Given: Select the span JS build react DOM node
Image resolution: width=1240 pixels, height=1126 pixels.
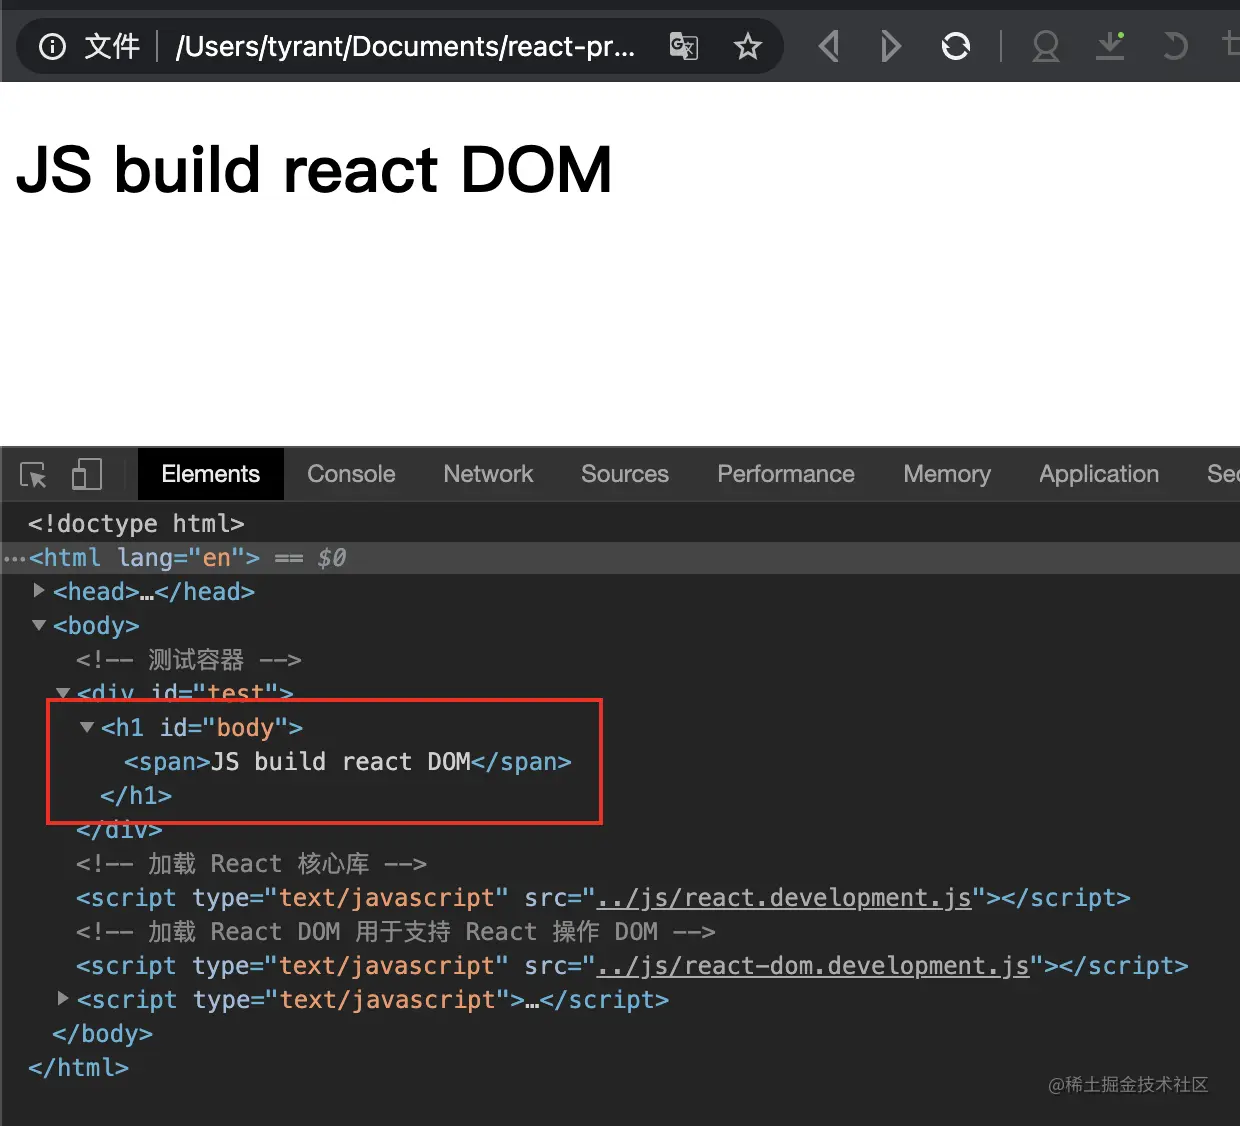Looking at the screenshot, I should coord(348,761).
